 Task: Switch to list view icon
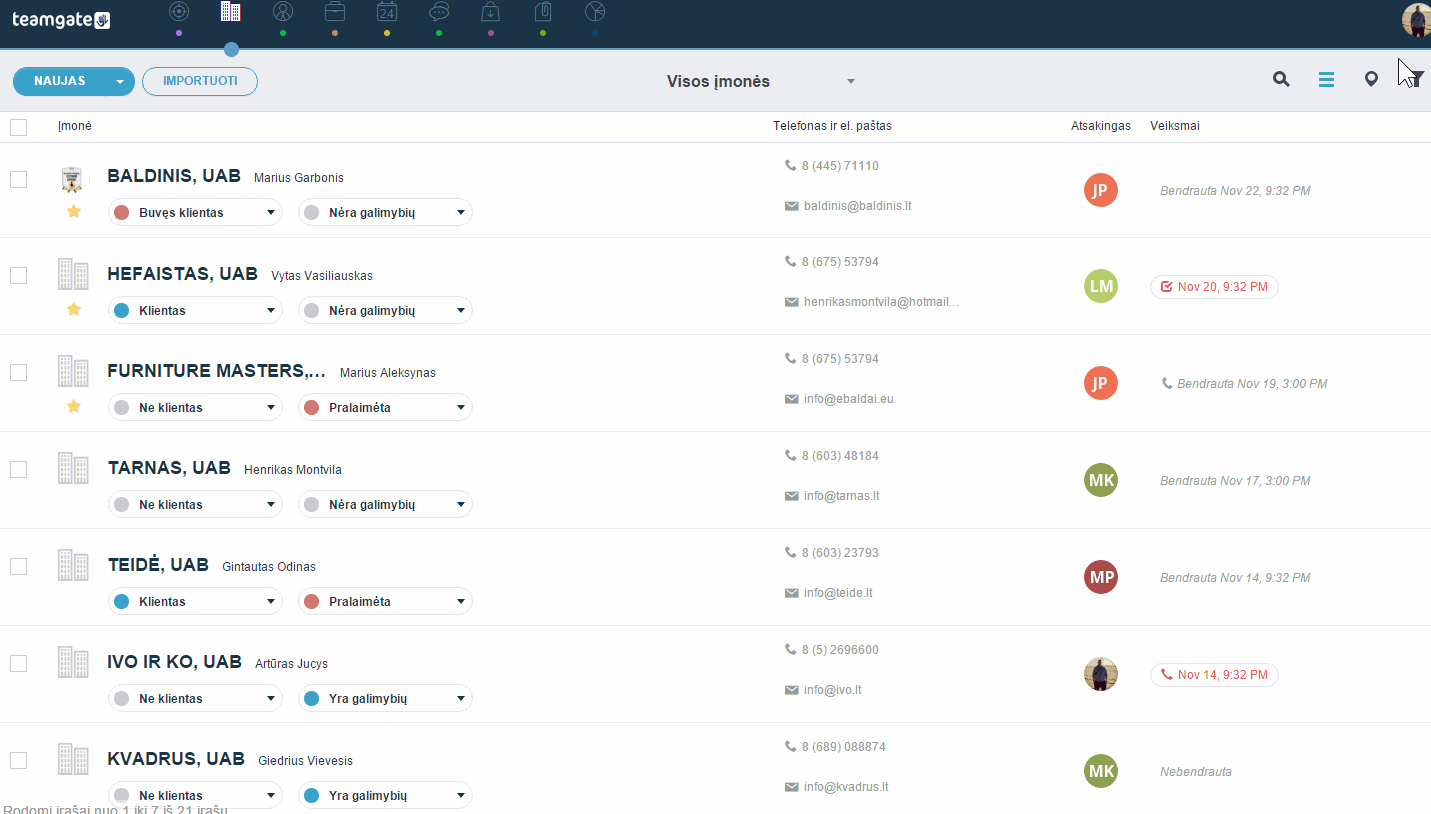pos(1326,80)
